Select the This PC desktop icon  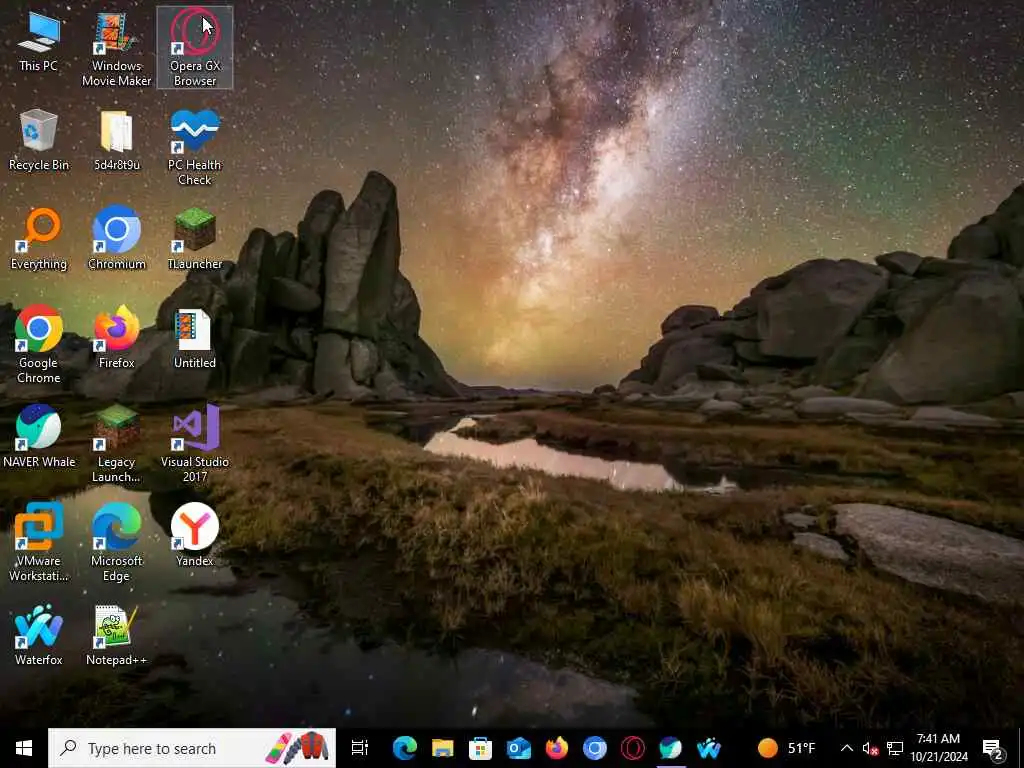click(x=39, y=42)
